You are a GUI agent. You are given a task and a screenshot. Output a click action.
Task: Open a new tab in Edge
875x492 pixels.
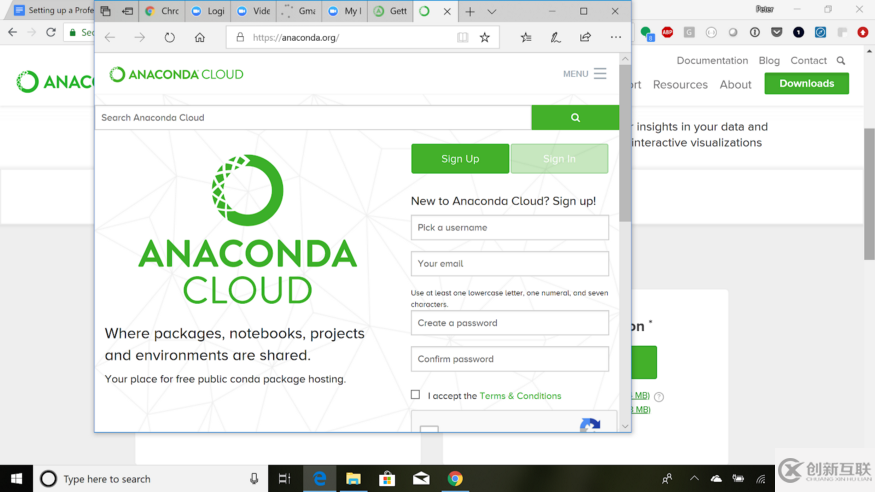coord(470,11)
